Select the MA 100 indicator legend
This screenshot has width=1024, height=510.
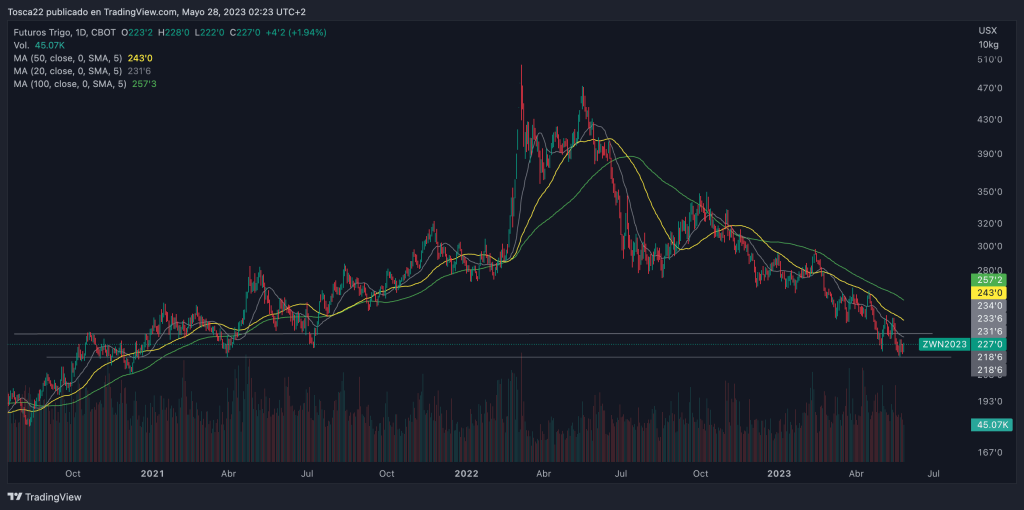click(x=72, y=84)
